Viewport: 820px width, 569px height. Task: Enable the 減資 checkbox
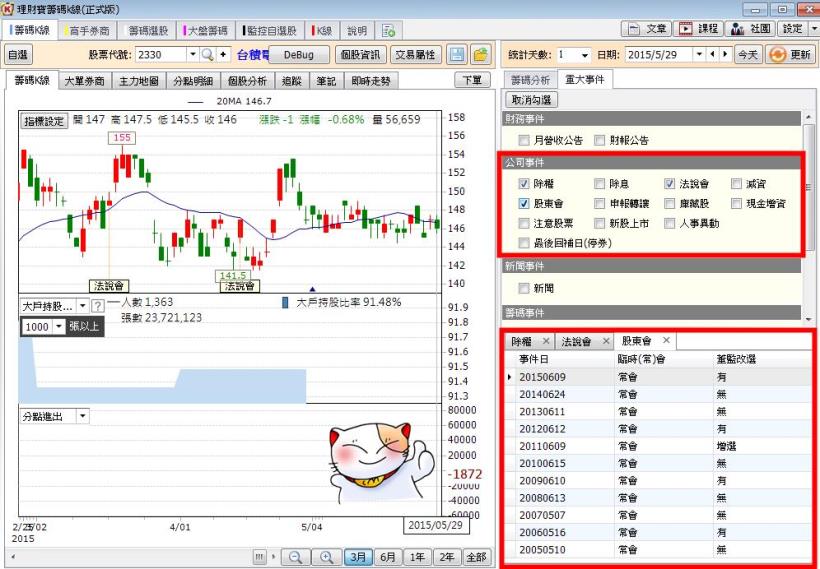(x=736, y=184)
